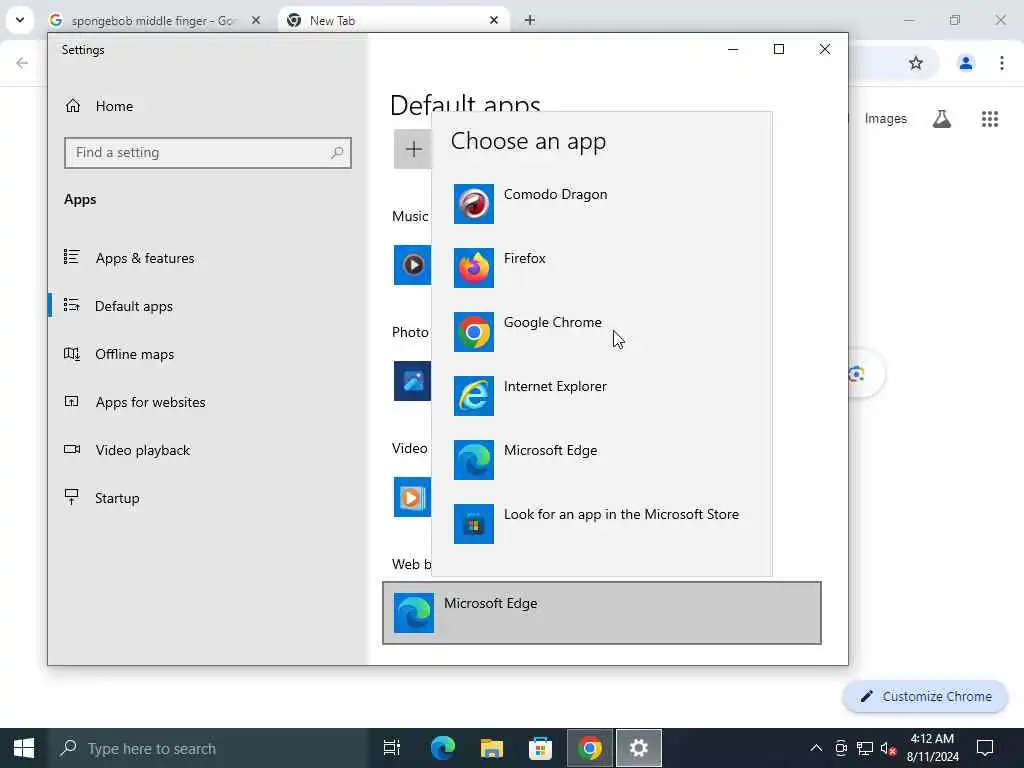The height and width of the screenshot is (768, 1024).
Task: Click search magnifier in Find a setting
Action: [x=337, y=152]
